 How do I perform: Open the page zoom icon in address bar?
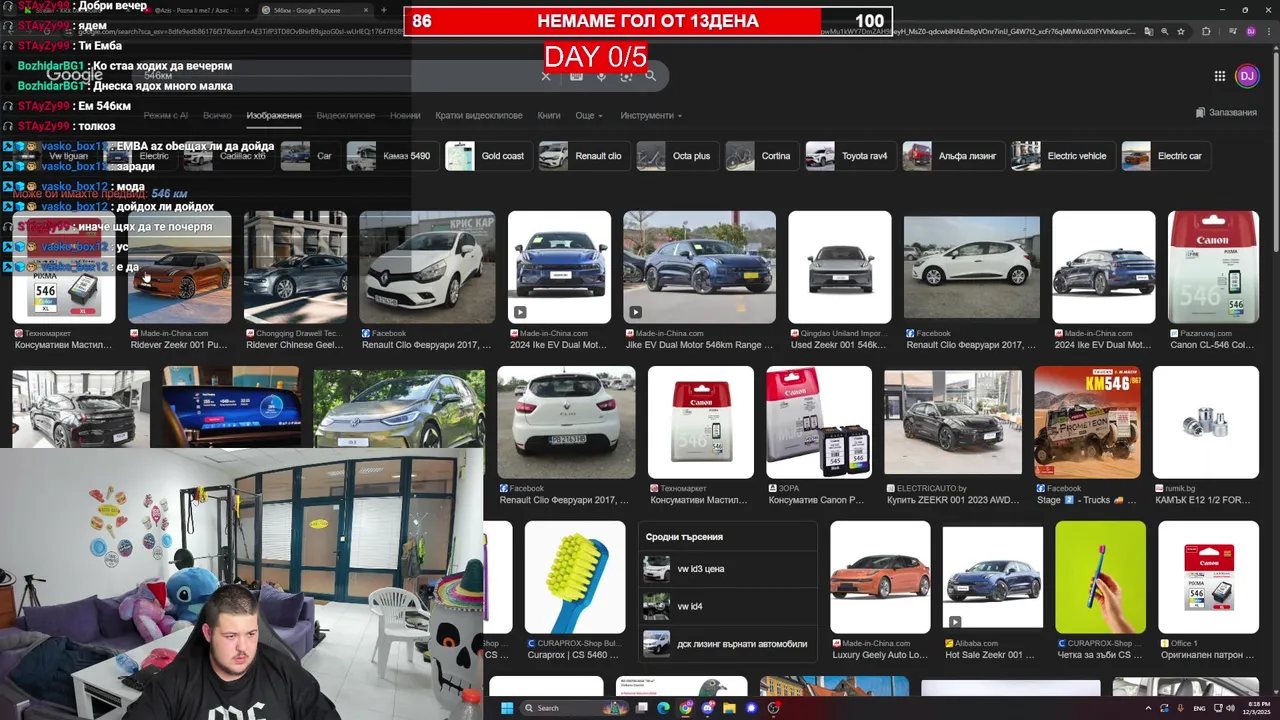click(x=1164, y=32)
